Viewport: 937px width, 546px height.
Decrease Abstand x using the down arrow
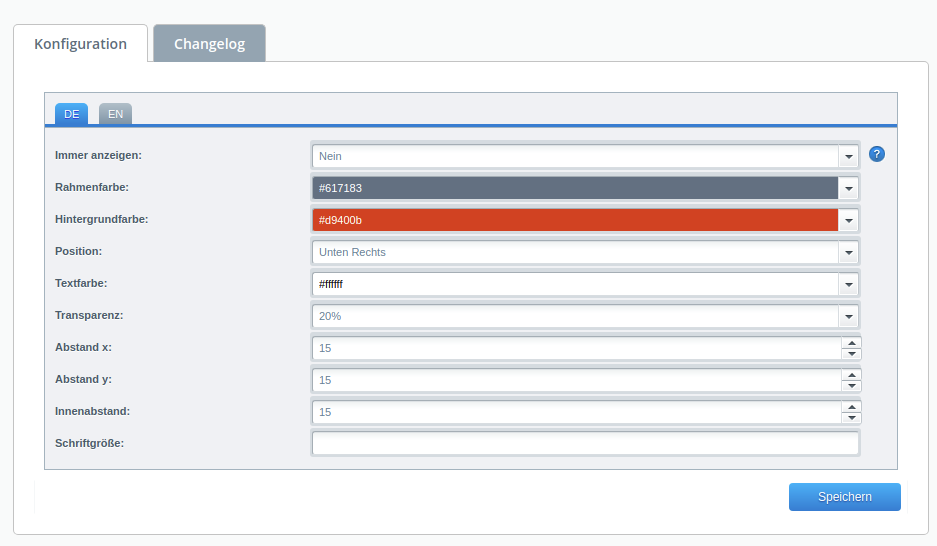coord(851,354)
